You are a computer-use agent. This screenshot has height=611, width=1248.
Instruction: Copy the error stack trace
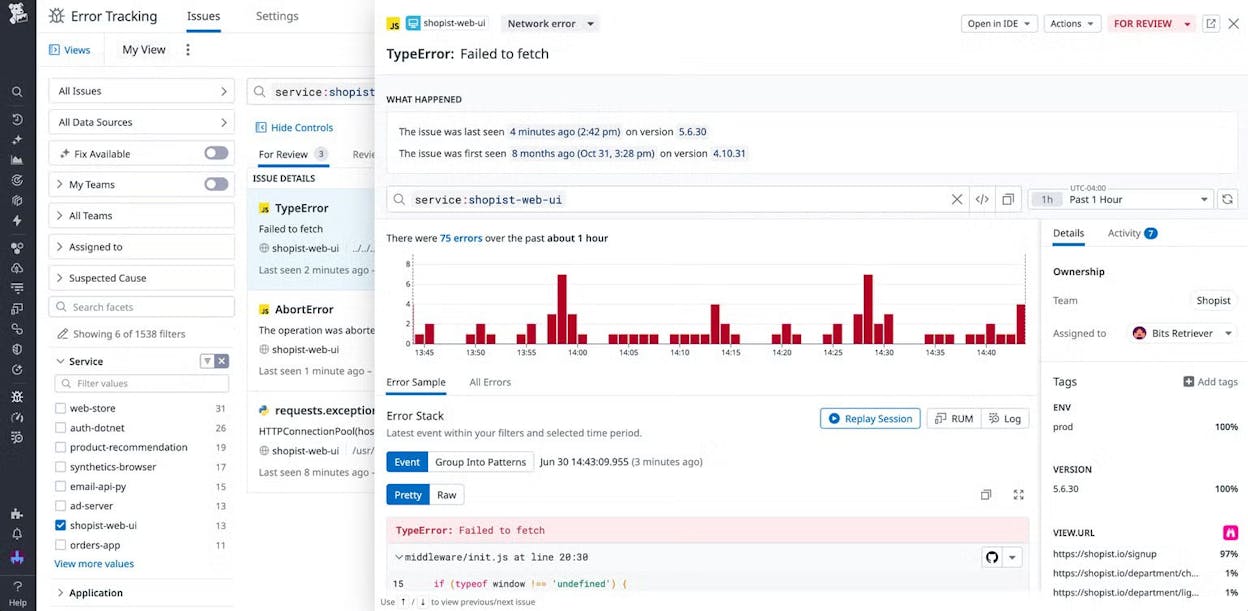point(986,495)
